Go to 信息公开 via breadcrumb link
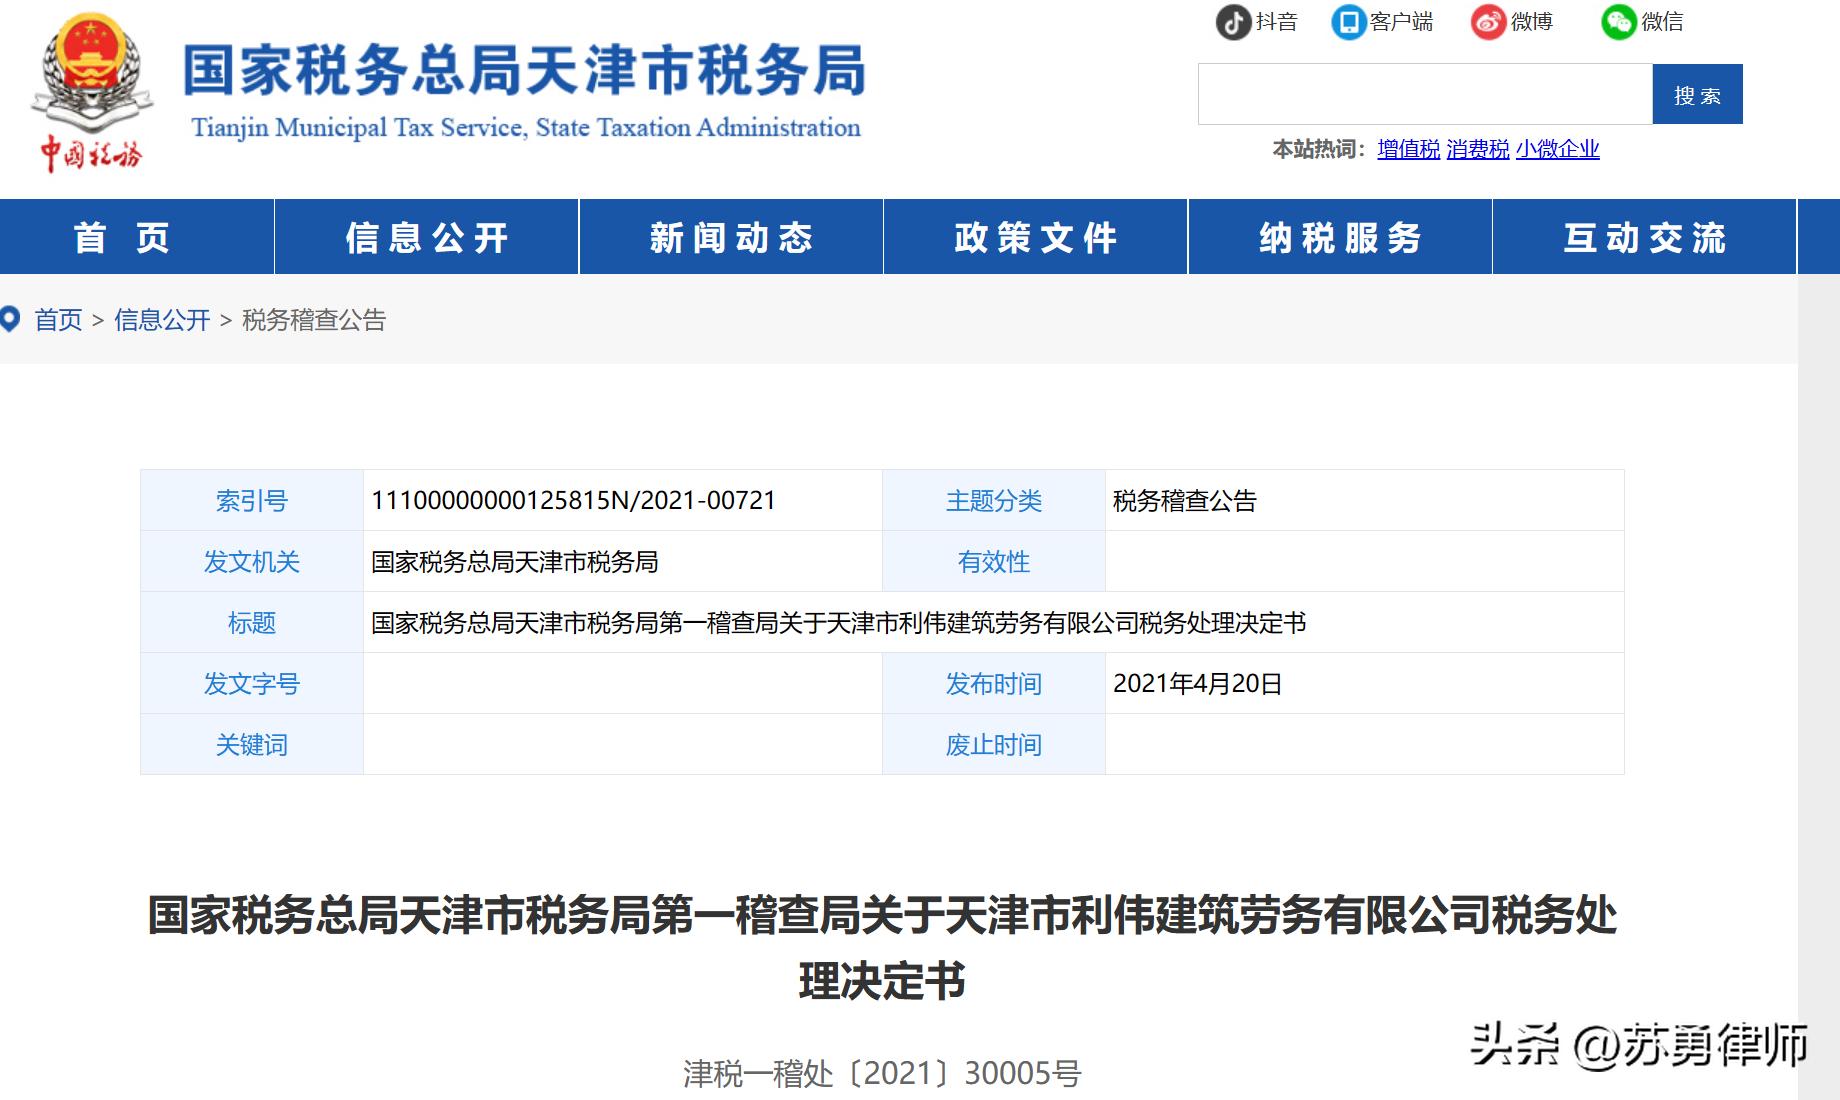 tap(163, 320)
